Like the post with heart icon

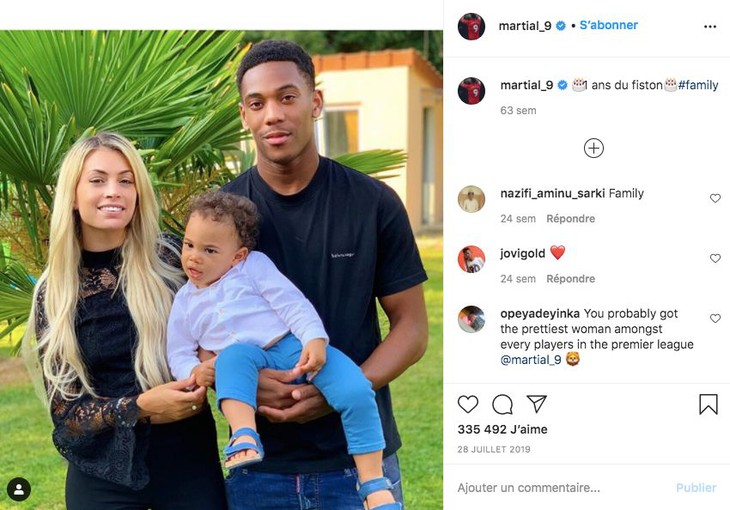468,404
